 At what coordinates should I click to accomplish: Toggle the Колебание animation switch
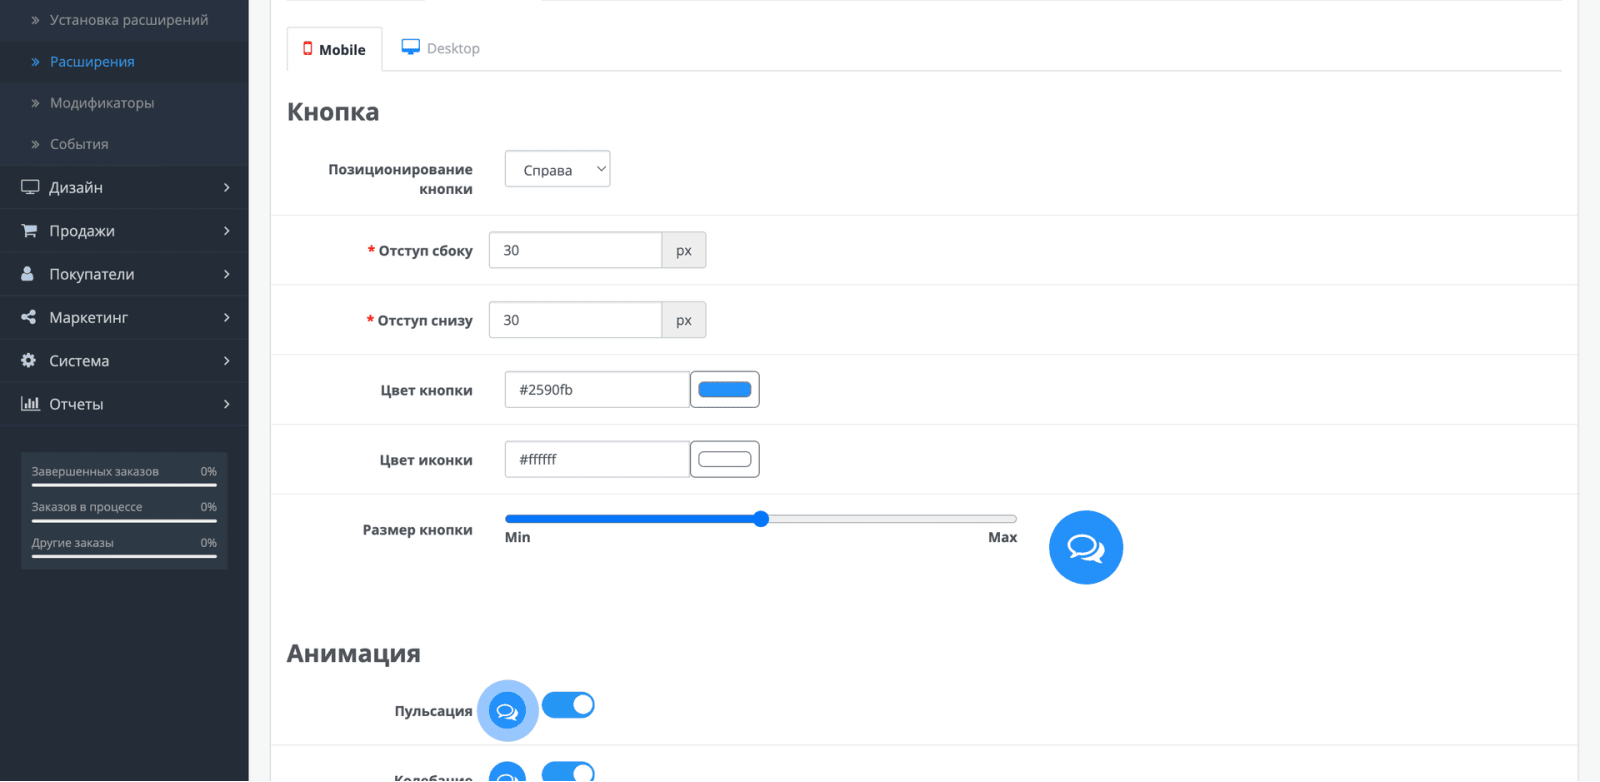568,772
